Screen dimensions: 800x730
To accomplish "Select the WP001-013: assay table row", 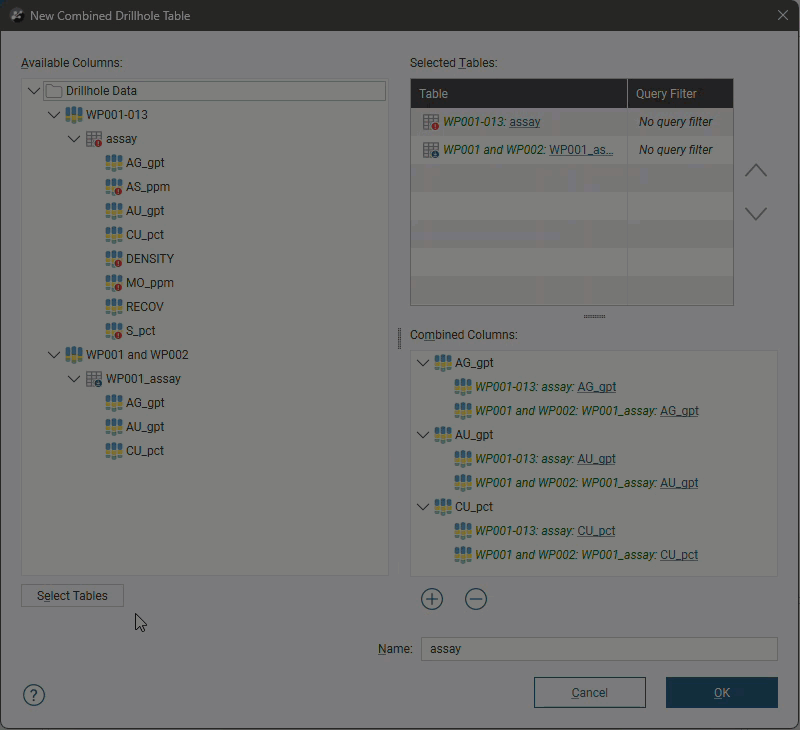I will pyautogui.click(x=518, y=122).
